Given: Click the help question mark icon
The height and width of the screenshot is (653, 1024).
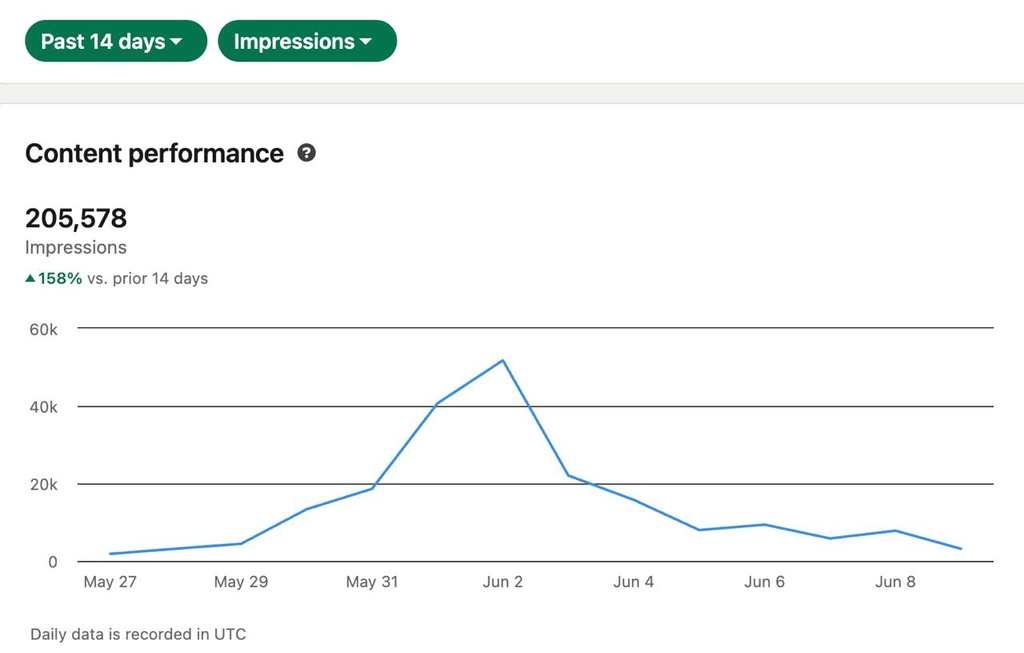Looking at the screenshot, I should point(307,153).
